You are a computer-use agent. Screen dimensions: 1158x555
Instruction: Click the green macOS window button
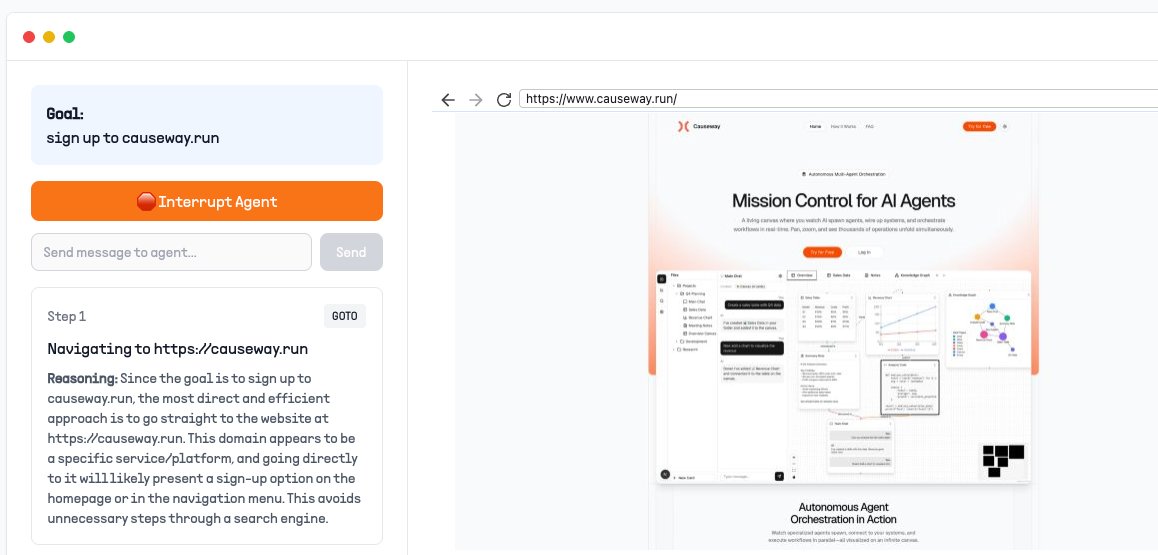(x=69, y=37)
